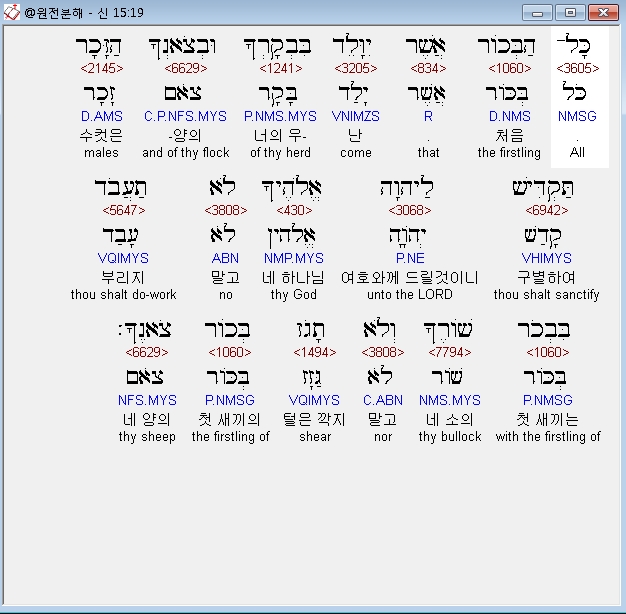This screenshot has width=626, height=614.
Task: Click the Korean gloss '네 양의'
Action: click(x=147, y=419)
